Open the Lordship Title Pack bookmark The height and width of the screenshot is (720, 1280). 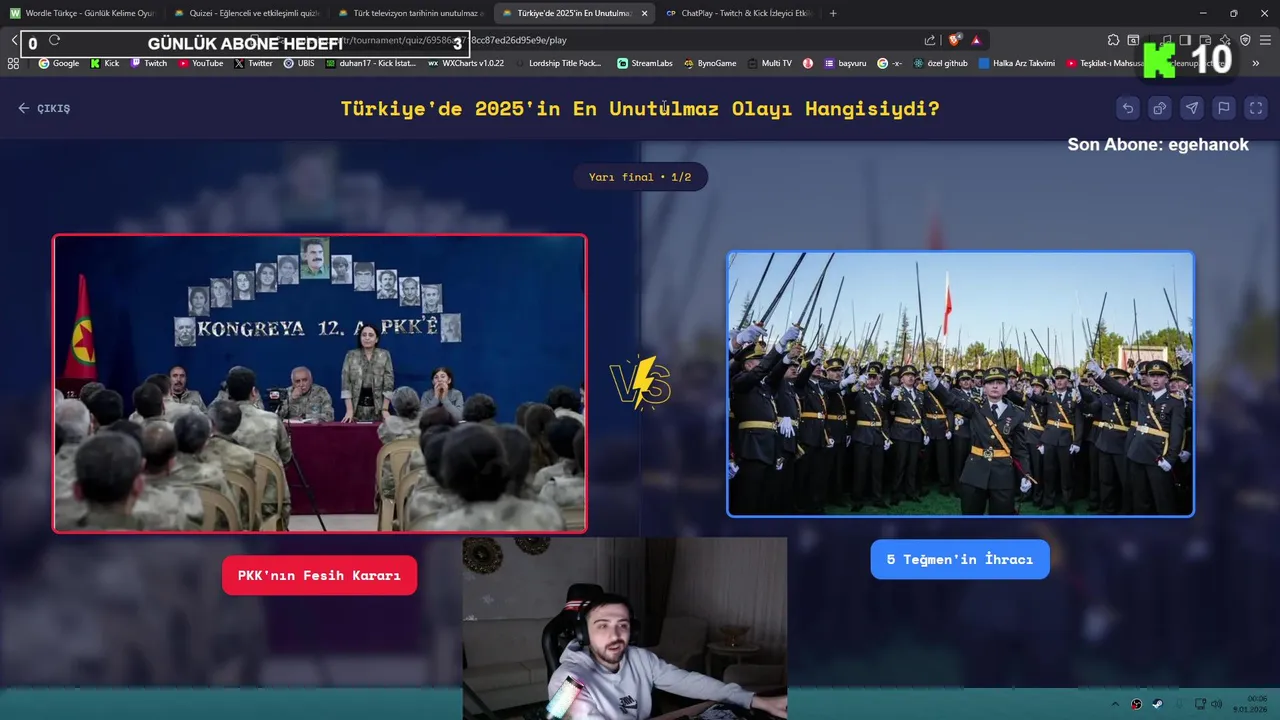(558, 63)
